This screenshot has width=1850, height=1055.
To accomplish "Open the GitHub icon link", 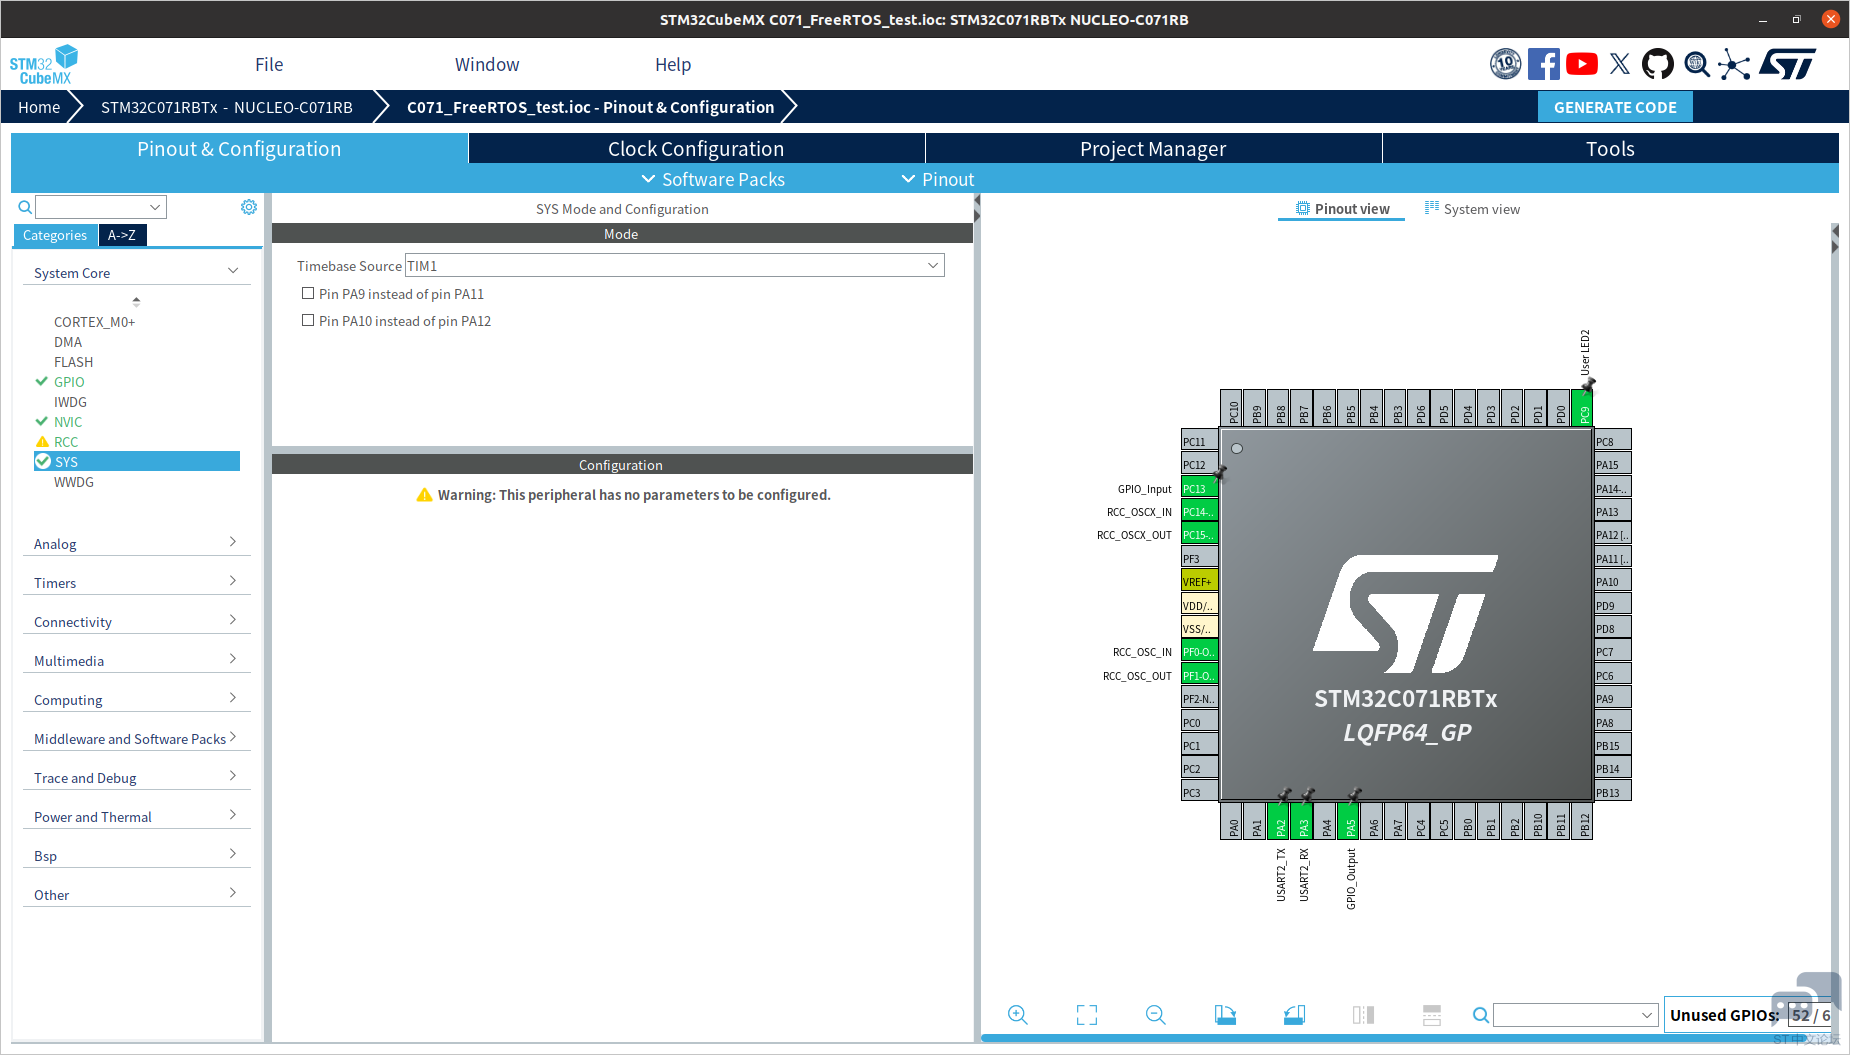I will click(1658, 64).
